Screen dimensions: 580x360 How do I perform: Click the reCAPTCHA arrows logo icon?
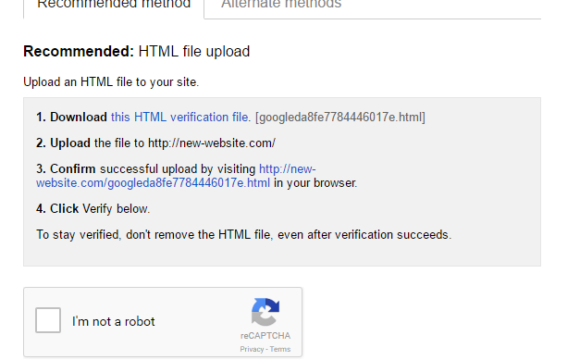point(265,312)
